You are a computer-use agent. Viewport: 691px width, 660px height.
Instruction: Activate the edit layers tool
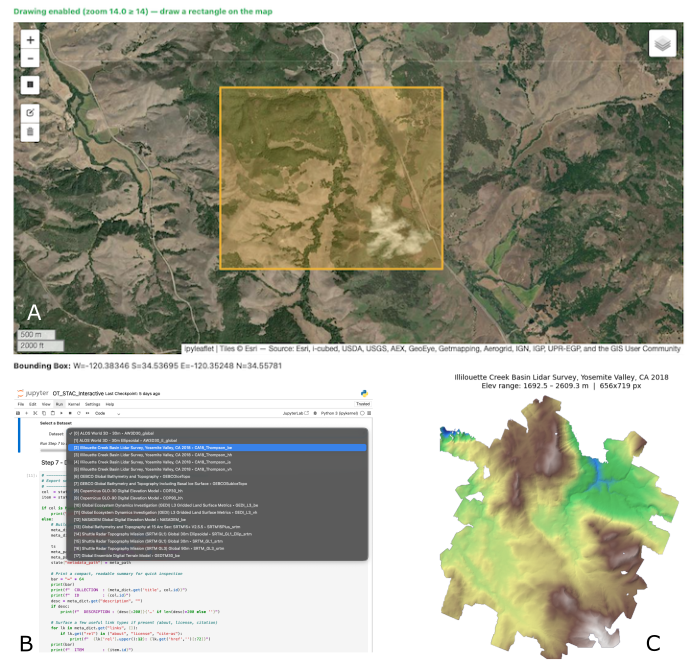30,113
